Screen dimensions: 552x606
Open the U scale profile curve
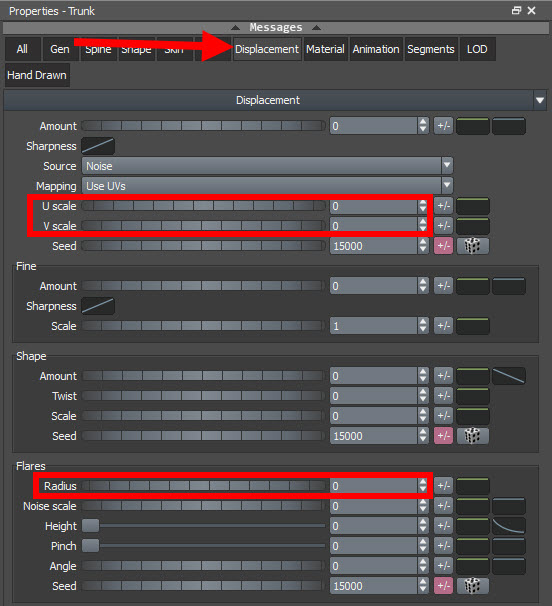coord(472,206)
